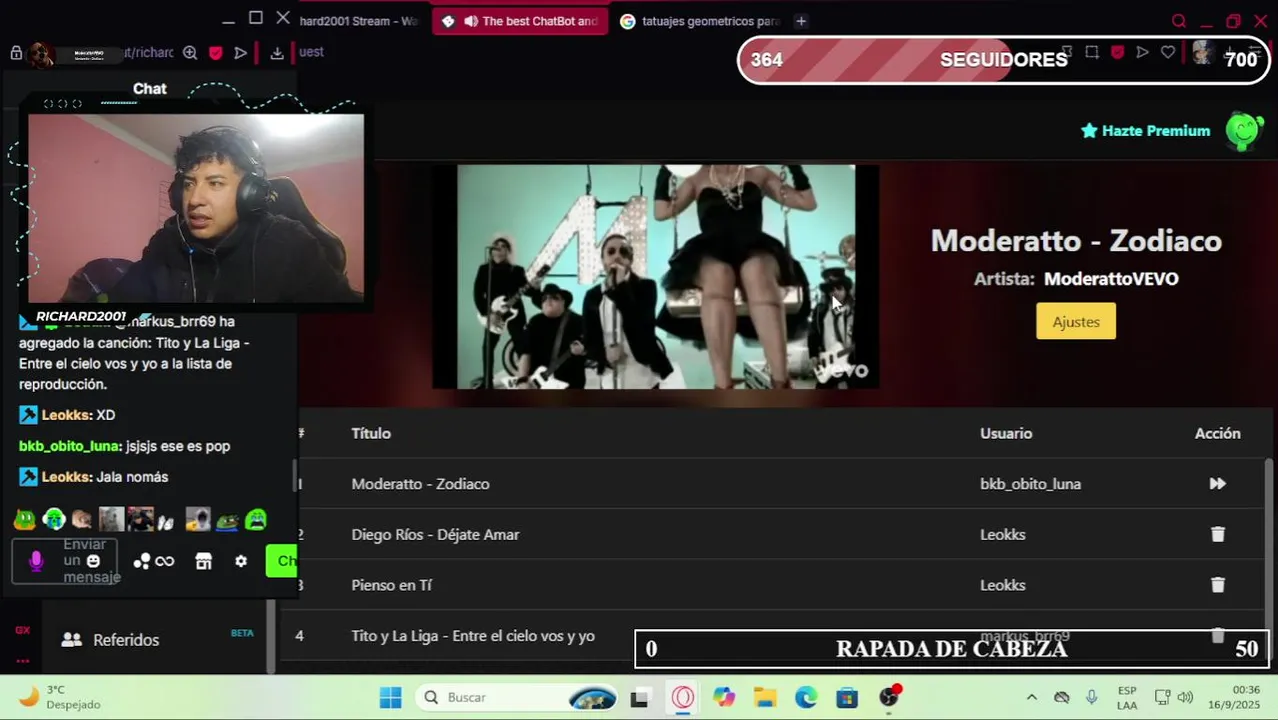The image size is (1278, 720).
Task: Click ModerattoVEVO artist name
Action: click(1111, 279)
